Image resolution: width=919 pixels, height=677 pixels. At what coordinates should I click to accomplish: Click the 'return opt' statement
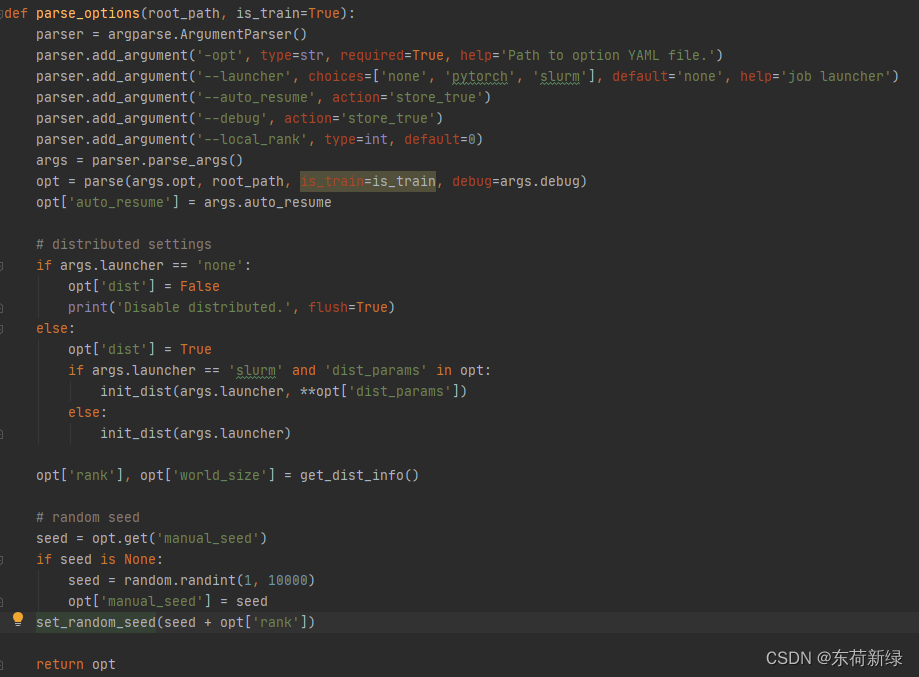point(76,665)
